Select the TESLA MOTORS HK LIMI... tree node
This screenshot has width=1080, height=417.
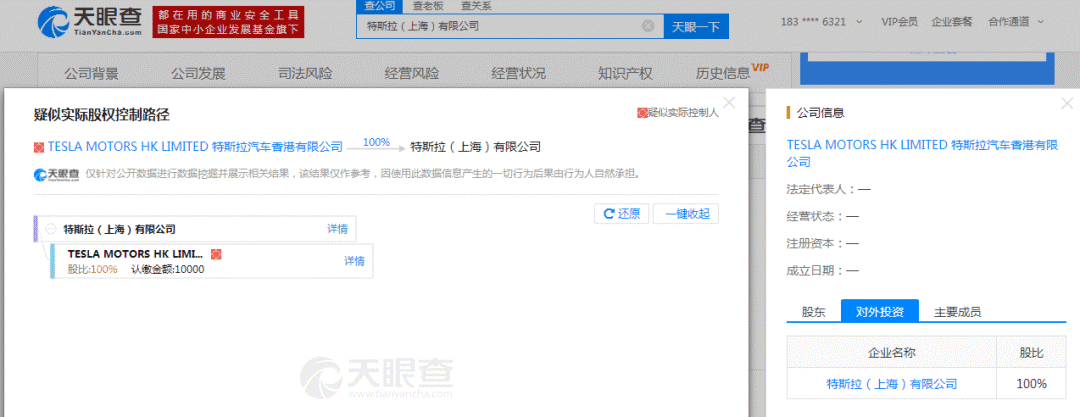[212, 261]
